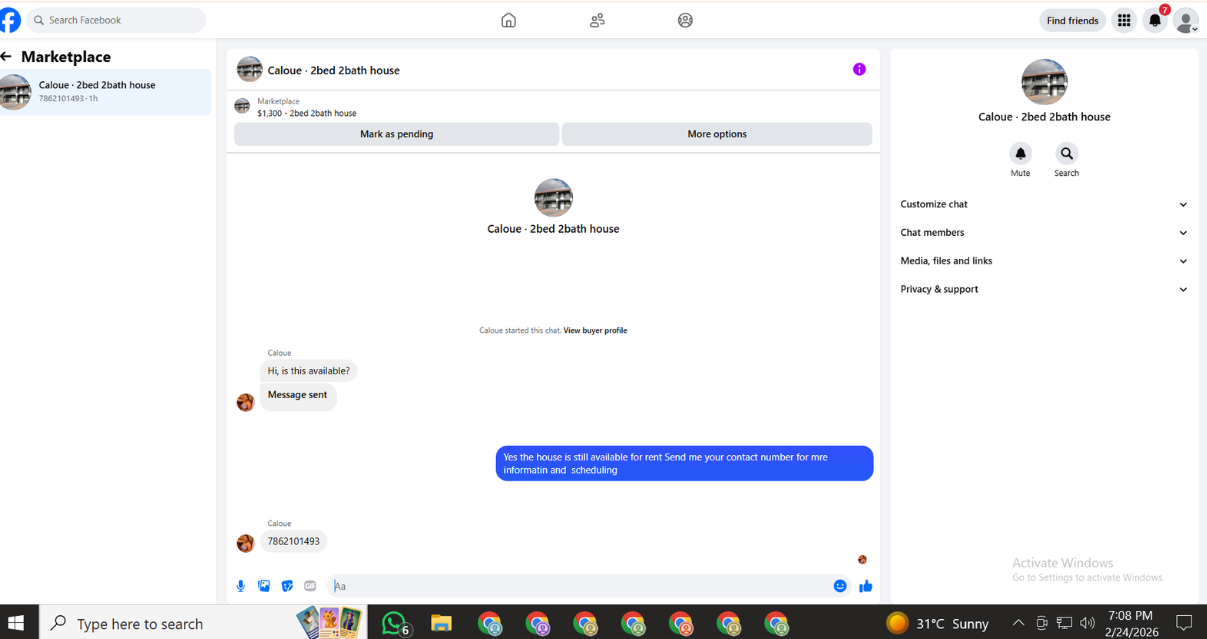Open File Explorer from the taskbar

tap(441, 623)
